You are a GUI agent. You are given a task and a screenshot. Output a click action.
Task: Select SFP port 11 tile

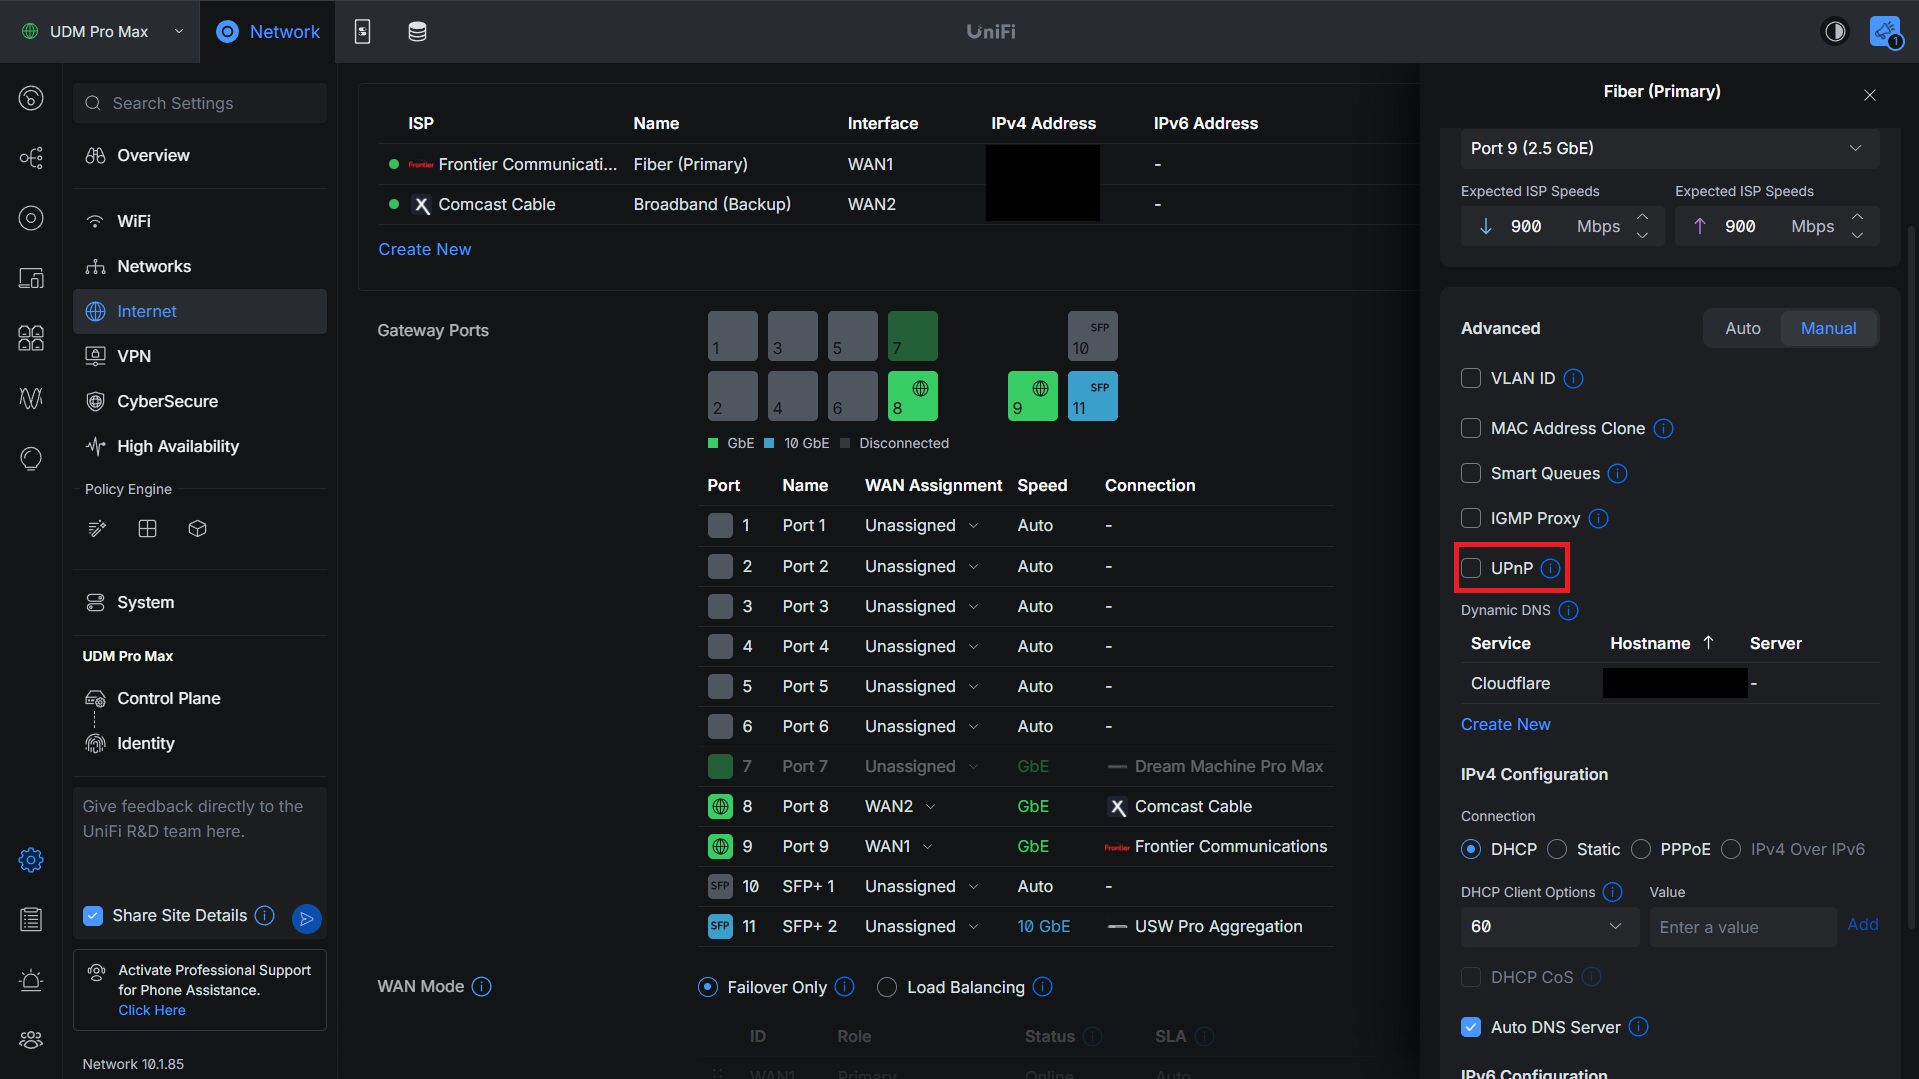(x=1092, y=396)
